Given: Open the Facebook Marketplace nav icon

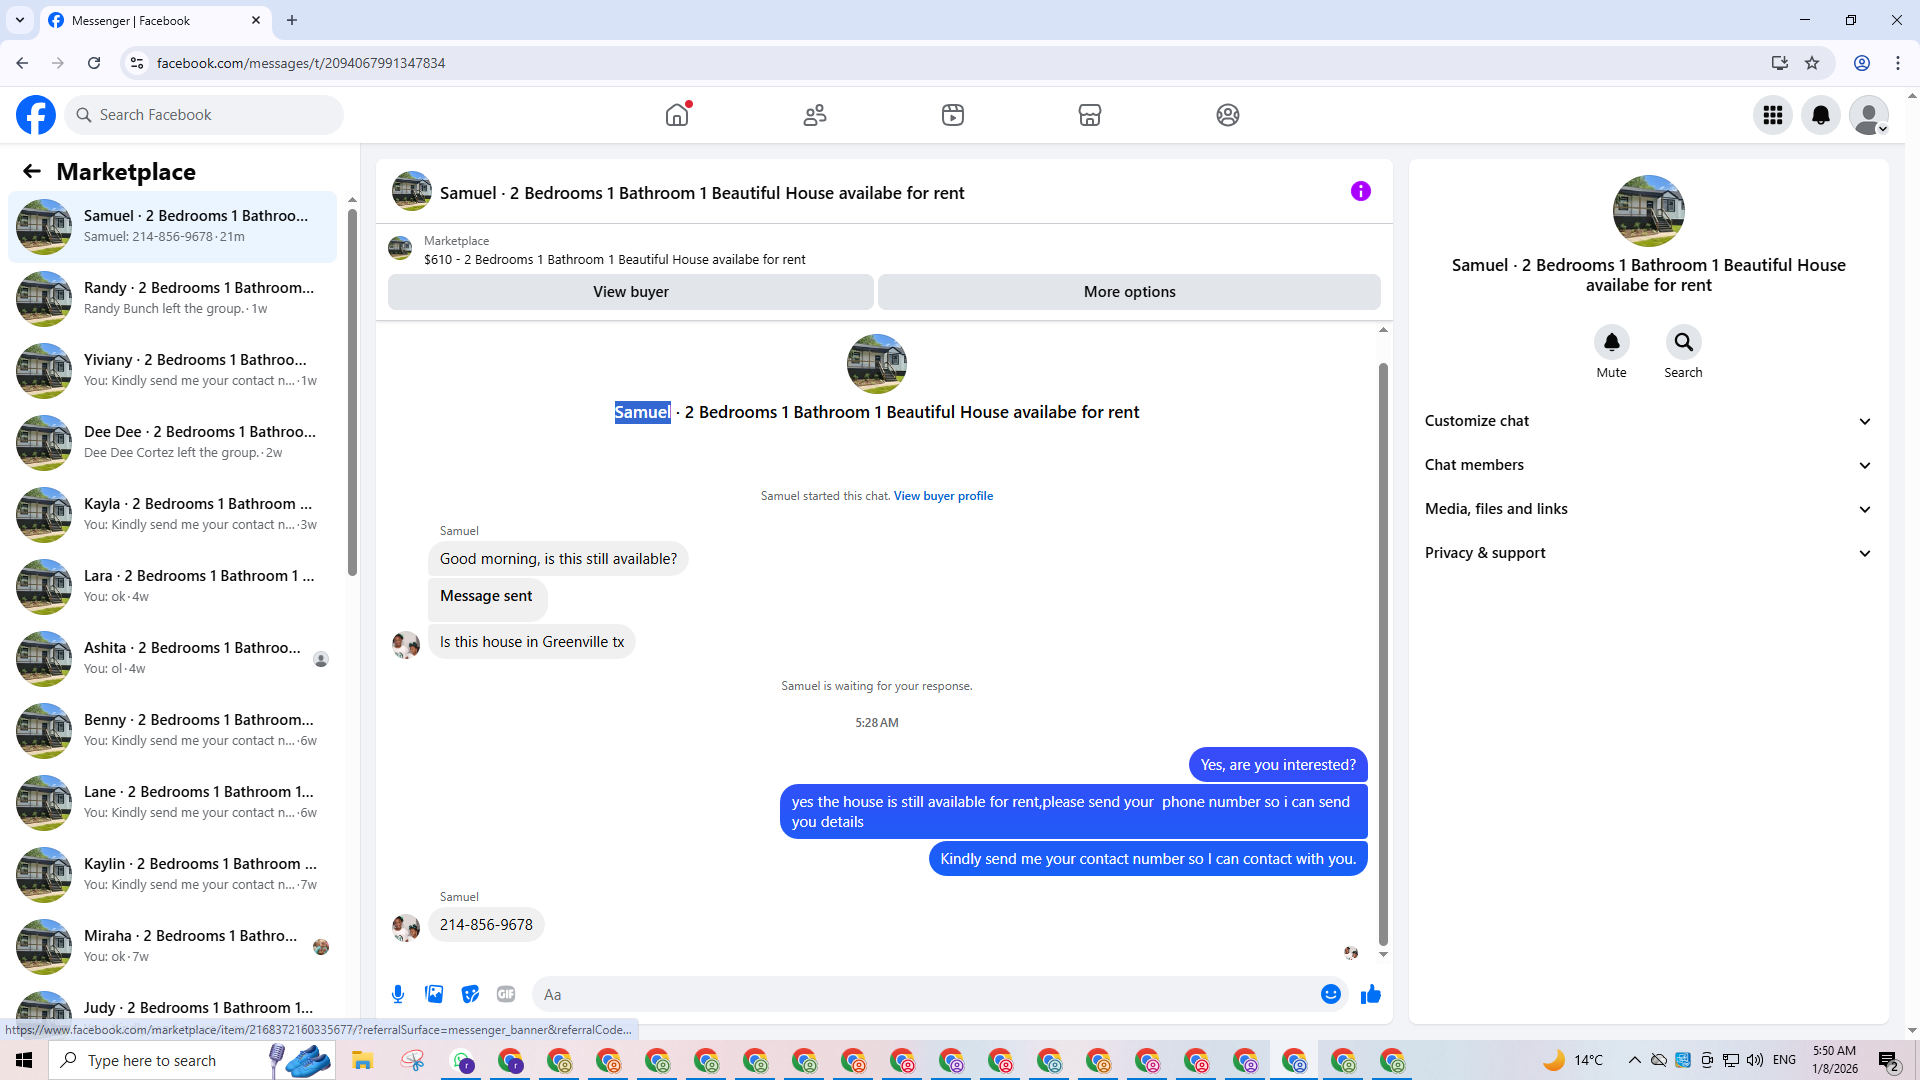Looking at the screenshot, I should 1090,115.
